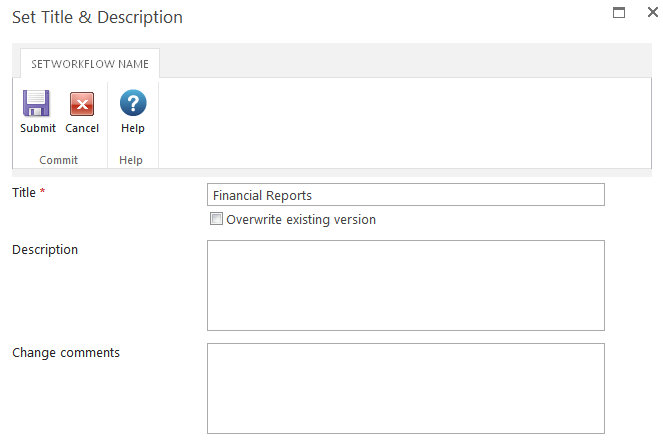Click the Help group label in ribbon
This screenshot has width=663, height=447.
[131, 160]
